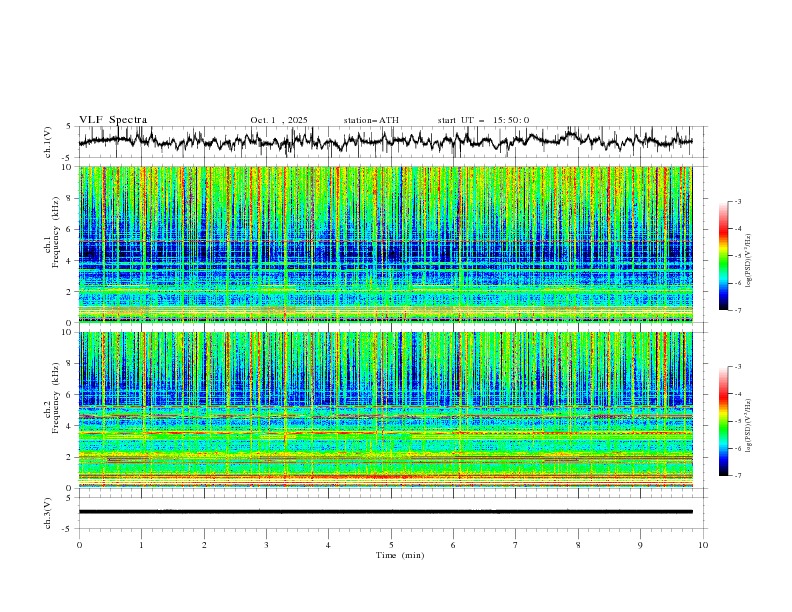This screenshot has width=792, height=612.
Task: Click the "Time (min)" axis title
Action: (400, 555)
